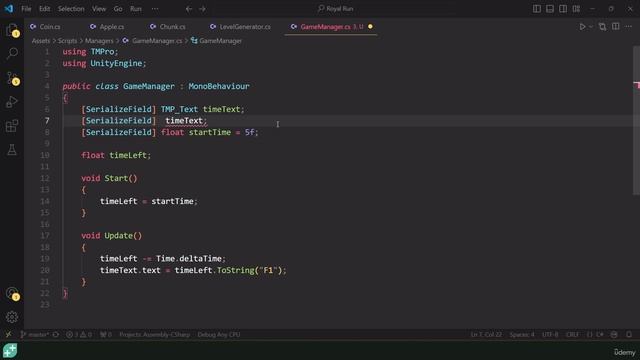This screenshot has width=640, height=360.
Task: Click Projects: Assembly-CSharp status item
Action: [x=155, y=334]
